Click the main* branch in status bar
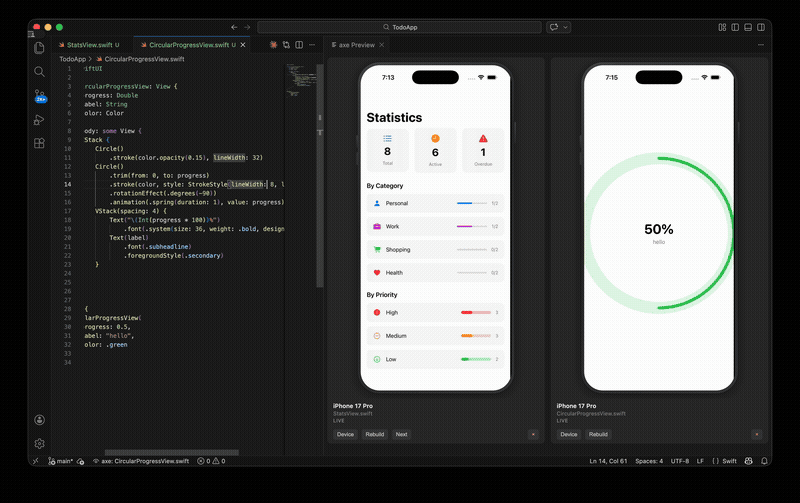 61,461
